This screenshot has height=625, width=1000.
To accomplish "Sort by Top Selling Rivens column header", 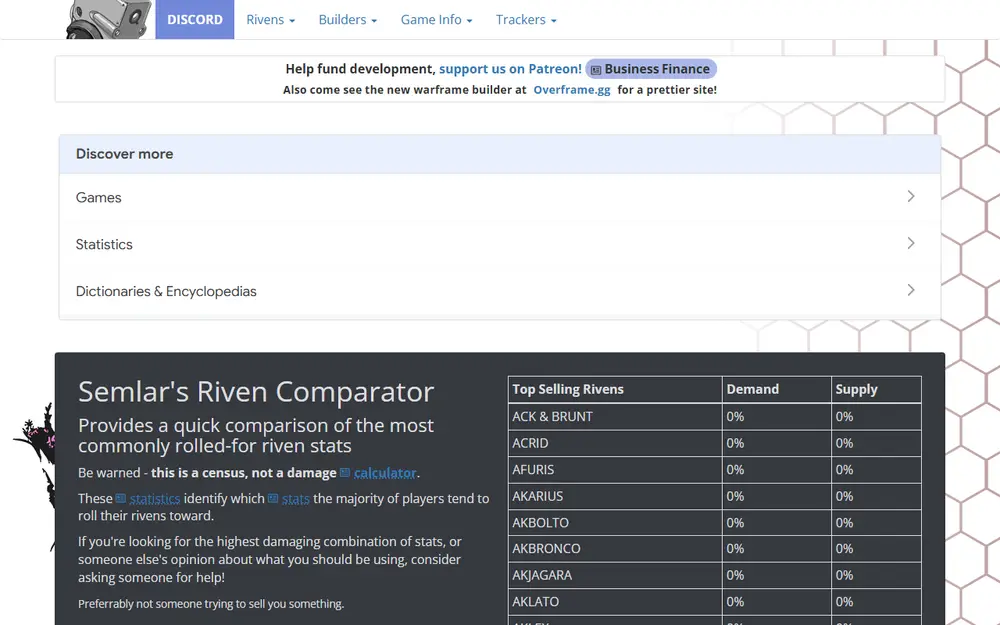I will (x=615, y=389).
